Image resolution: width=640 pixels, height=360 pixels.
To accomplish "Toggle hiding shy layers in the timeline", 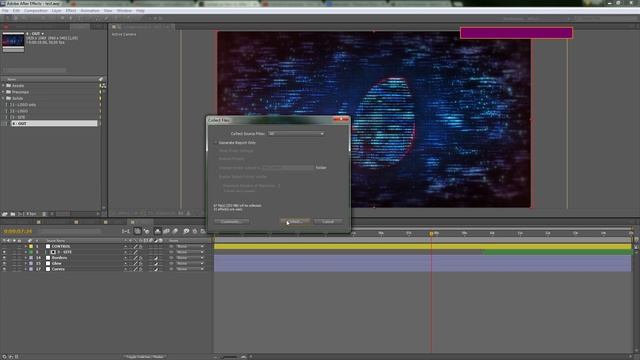I will tap(158, 231).
